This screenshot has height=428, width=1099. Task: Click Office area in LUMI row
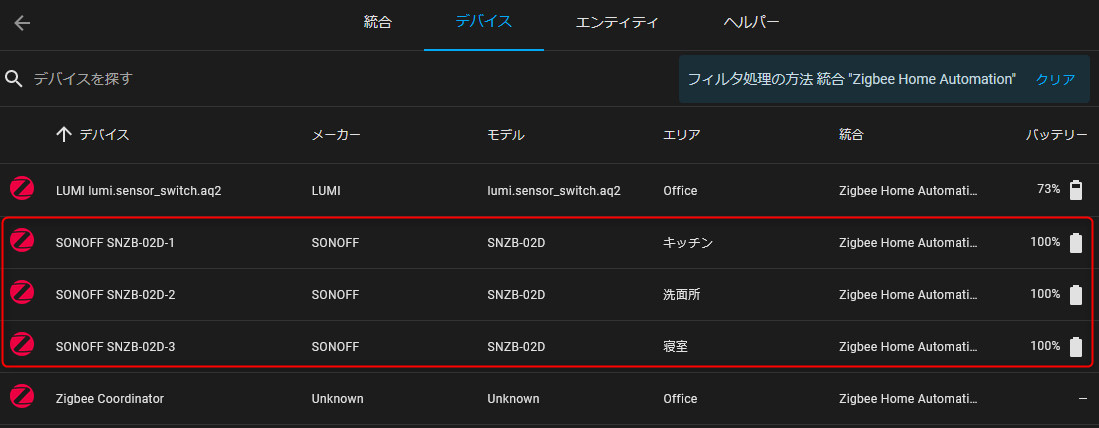point(680,190)
